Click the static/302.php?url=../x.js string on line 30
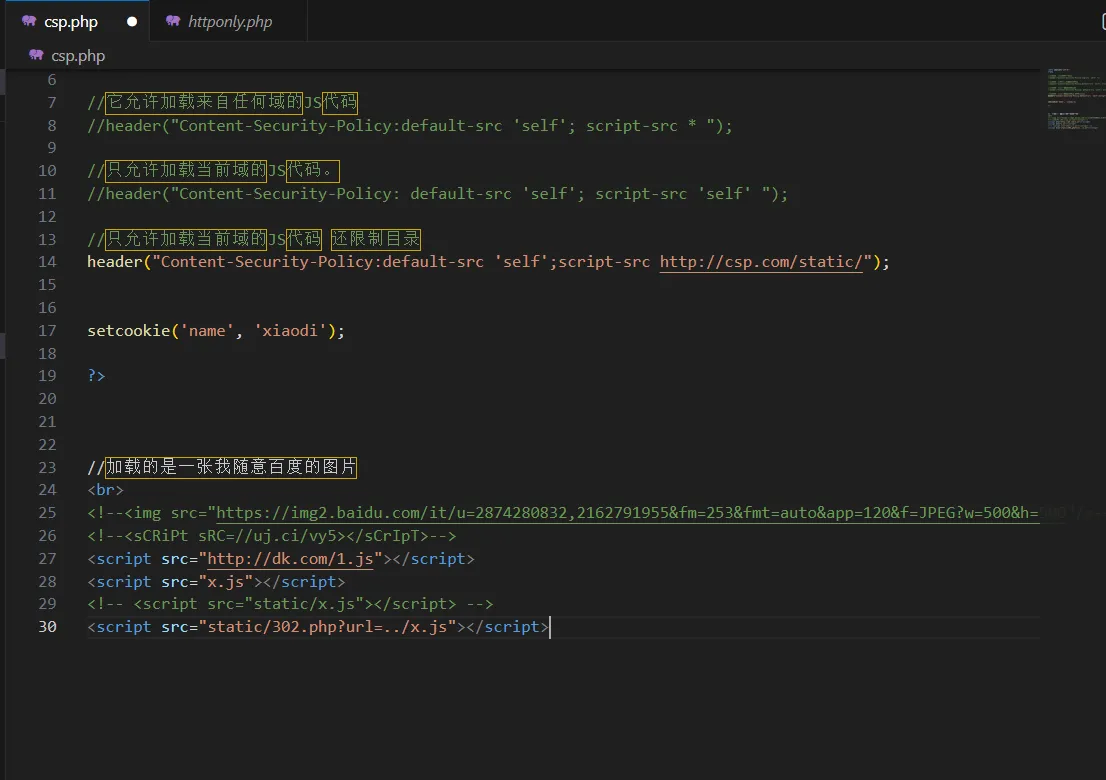 pos(327,627)
